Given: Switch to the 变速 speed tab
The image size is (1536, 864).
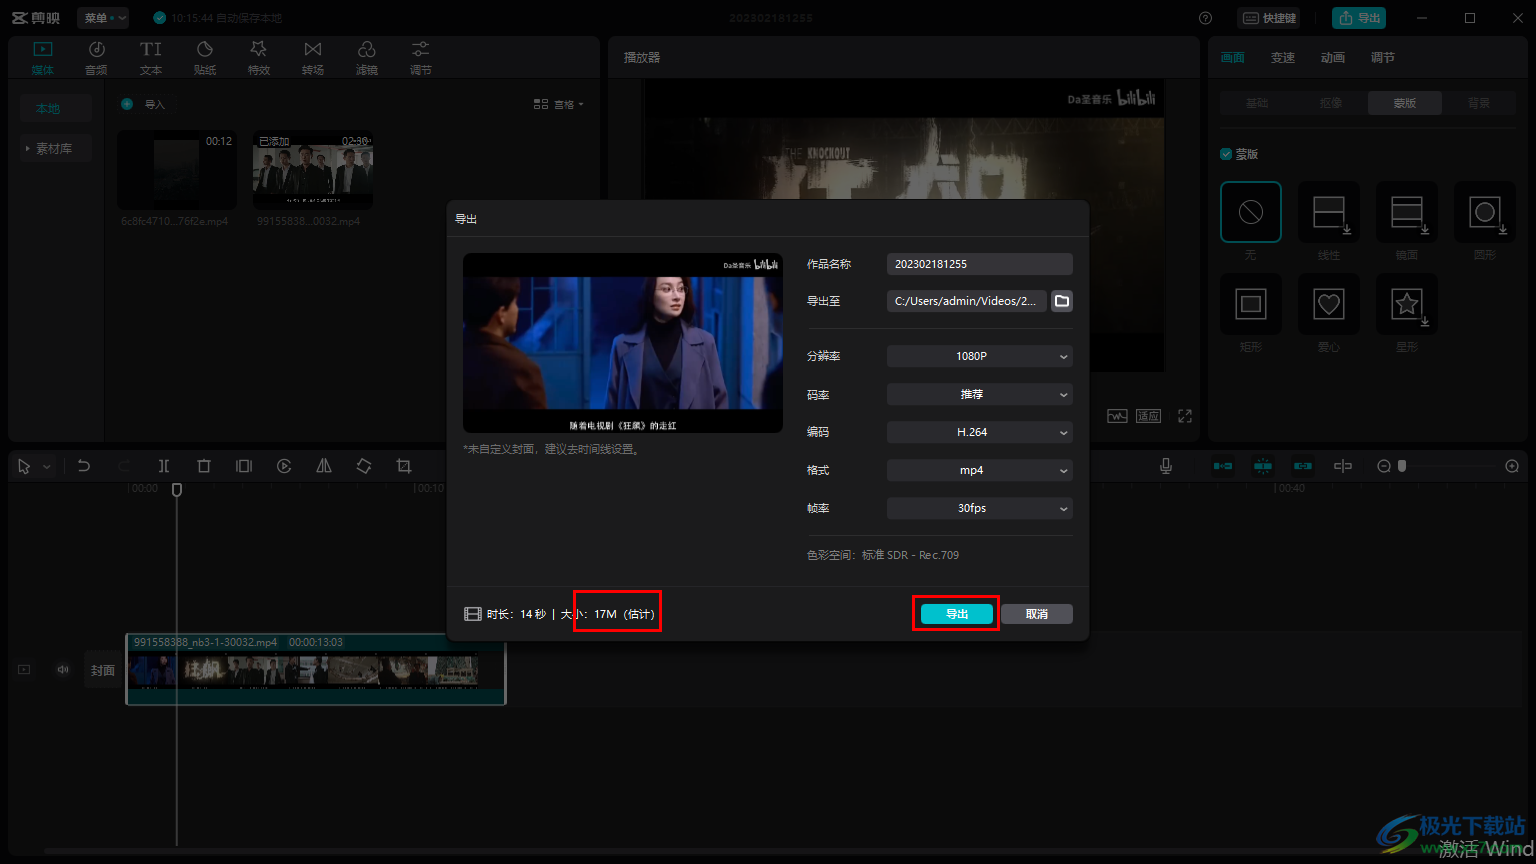Looking at the screenshot, I should click(1283, 58).
